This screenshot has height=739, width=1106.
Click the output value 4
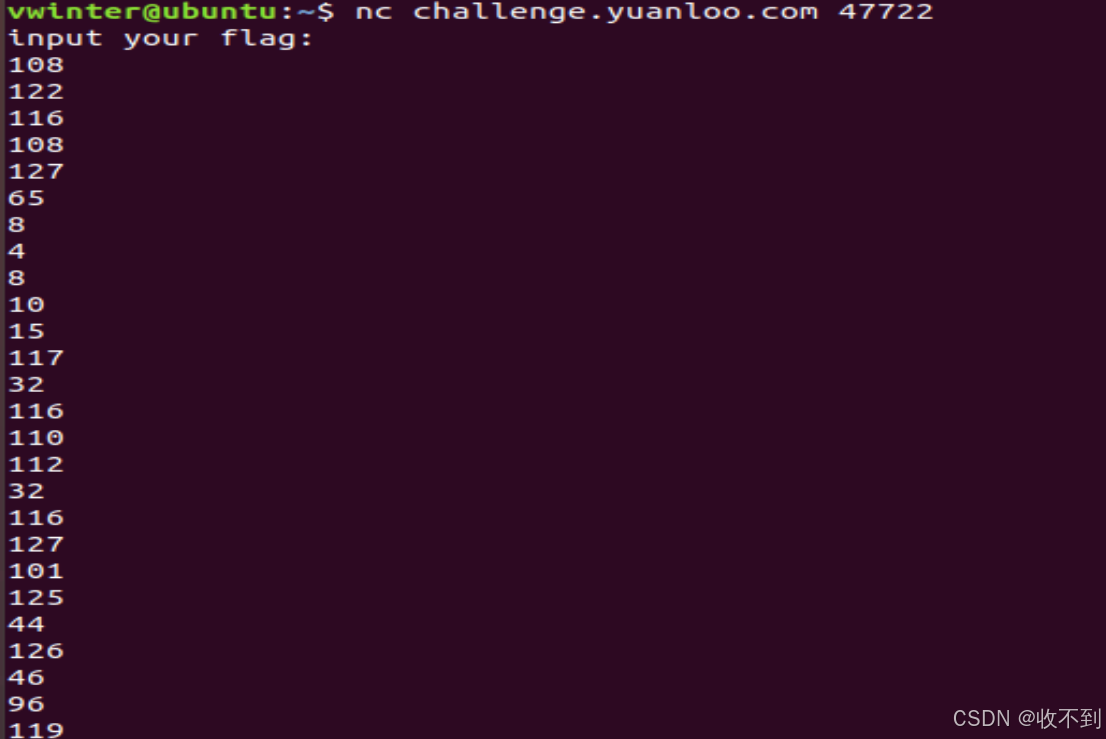(17, 252)
